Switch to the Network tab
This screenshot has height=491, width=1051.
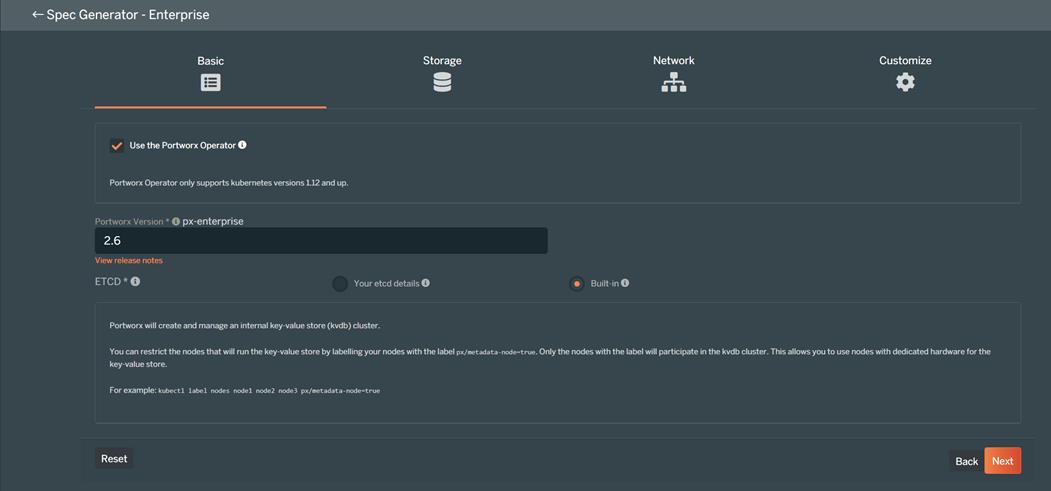pyautogui.click(x=674, y=74)
